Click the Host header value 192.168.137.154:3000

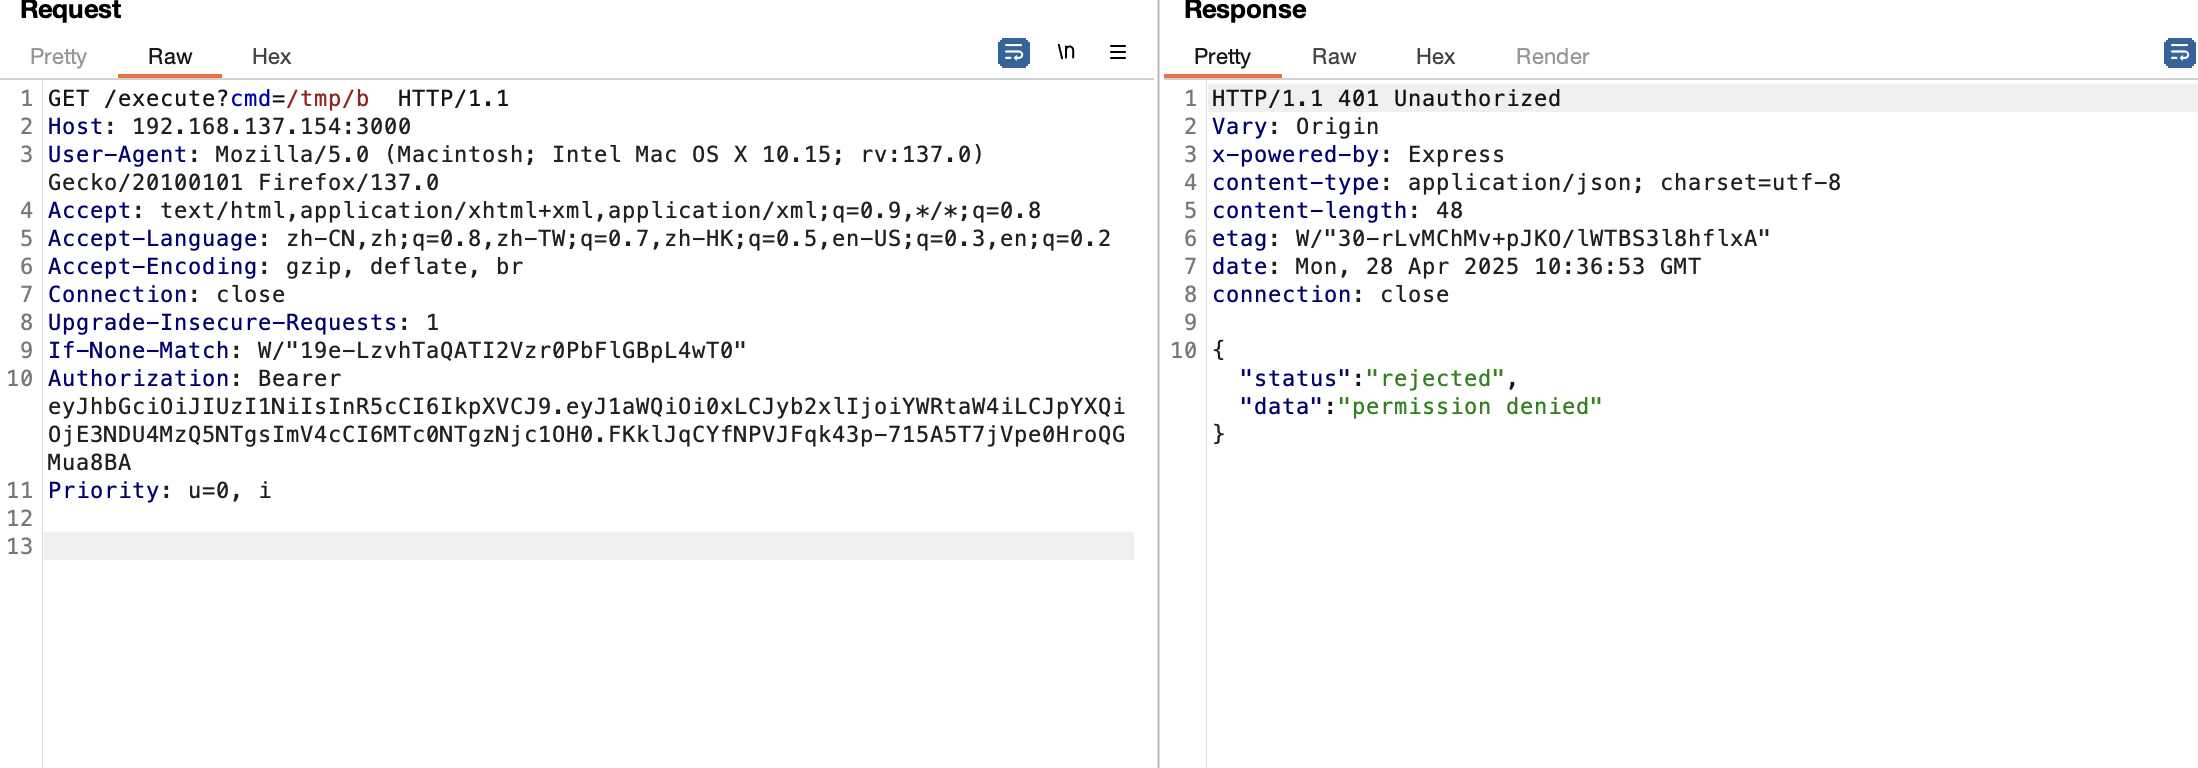271,126
